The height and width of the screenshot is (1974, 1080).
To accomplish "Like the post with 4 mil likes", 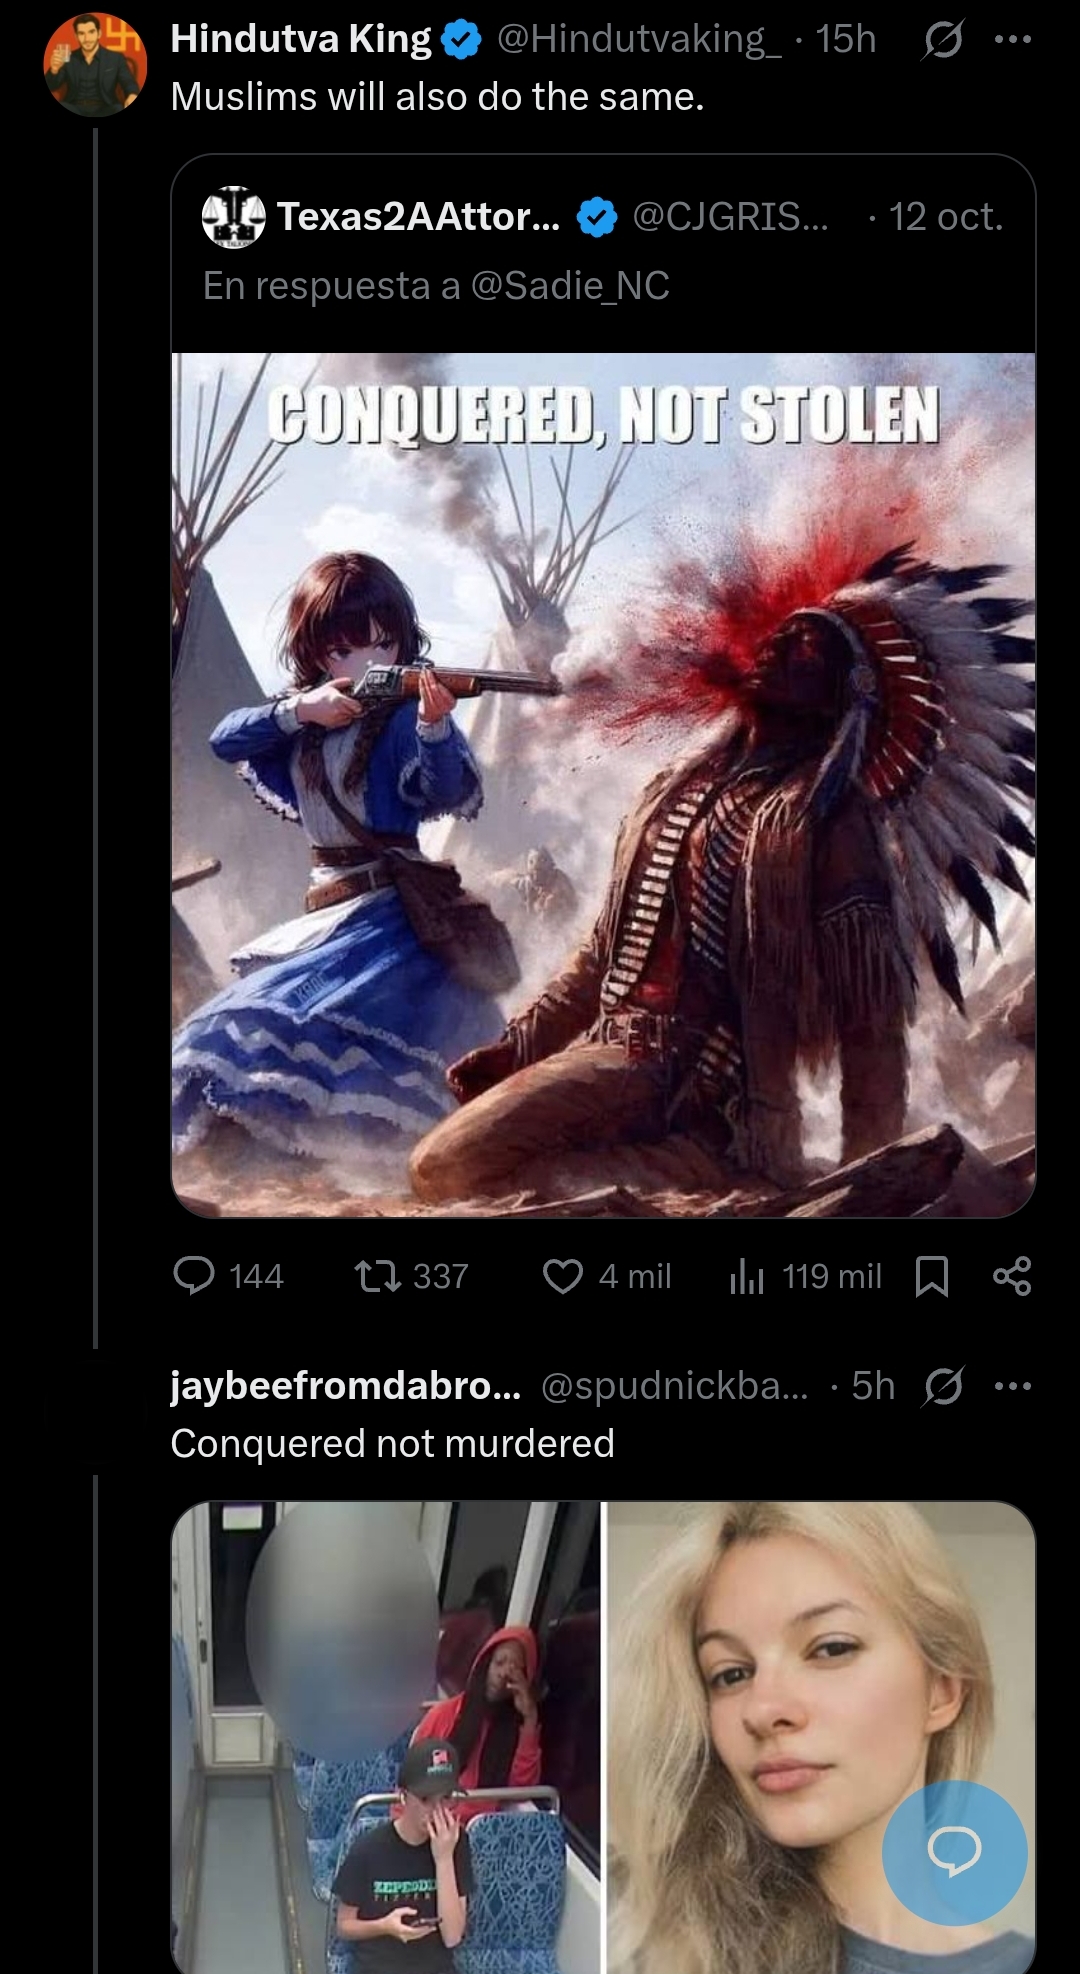I will [606, 1276].
